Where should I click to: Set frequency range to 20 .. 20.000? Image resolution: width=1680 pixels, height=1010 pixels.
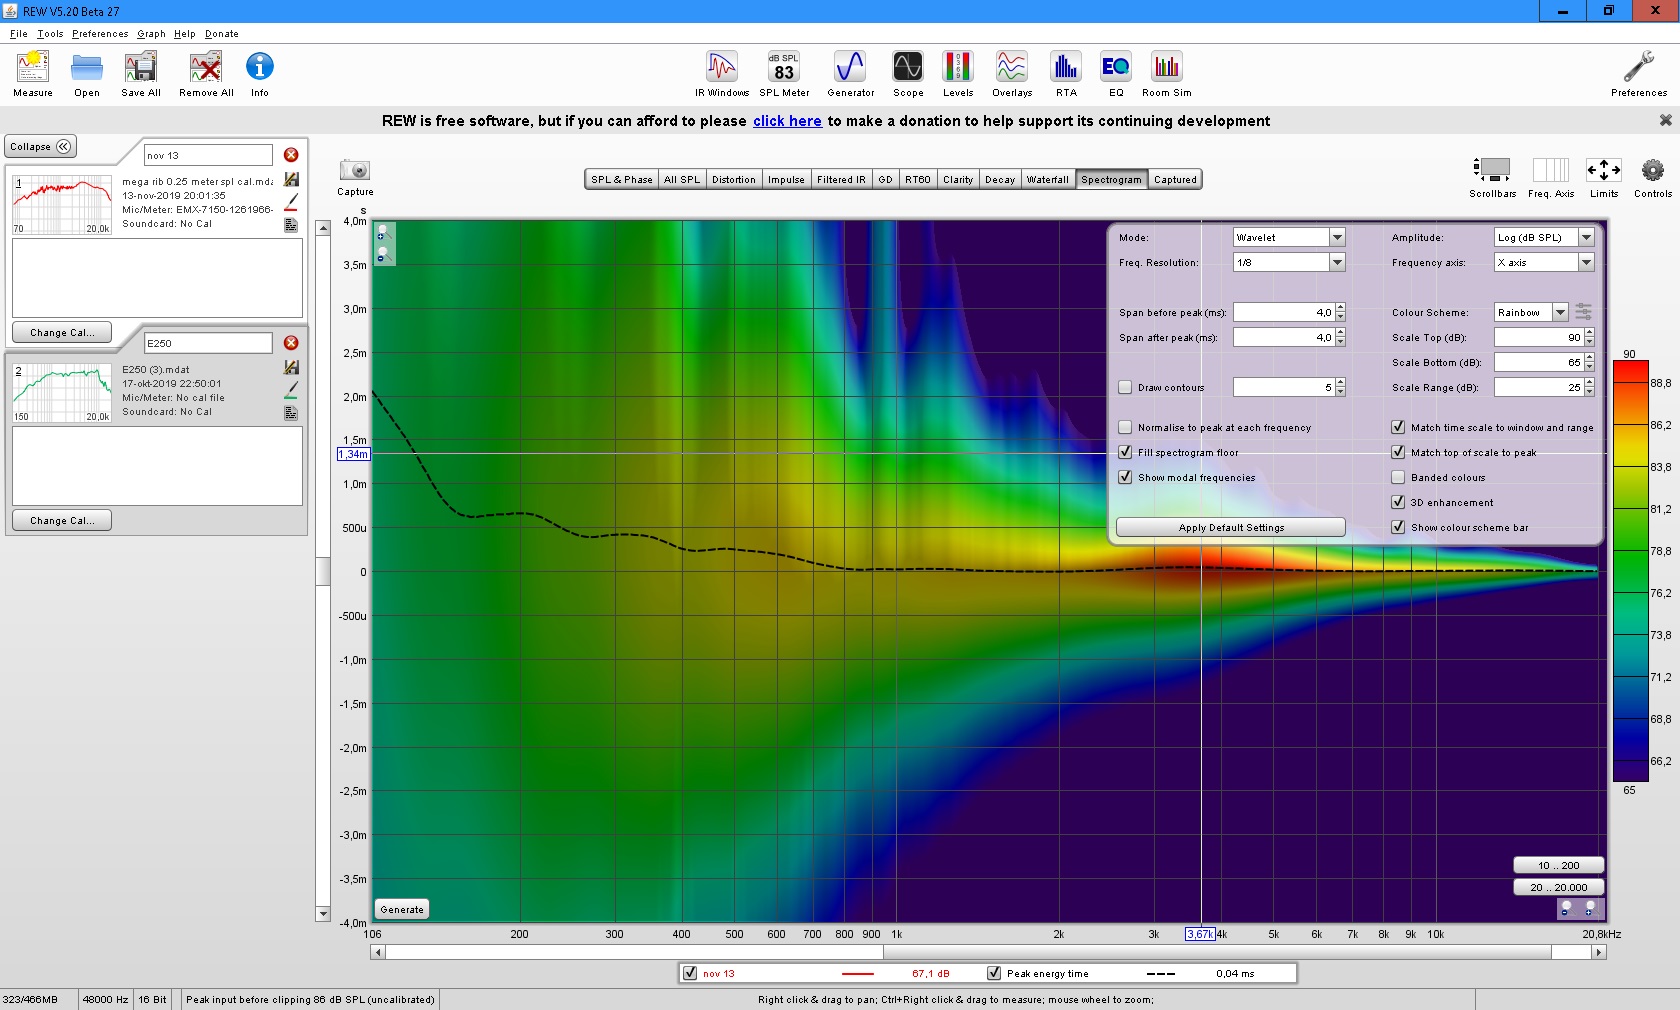coord(1558,887)
